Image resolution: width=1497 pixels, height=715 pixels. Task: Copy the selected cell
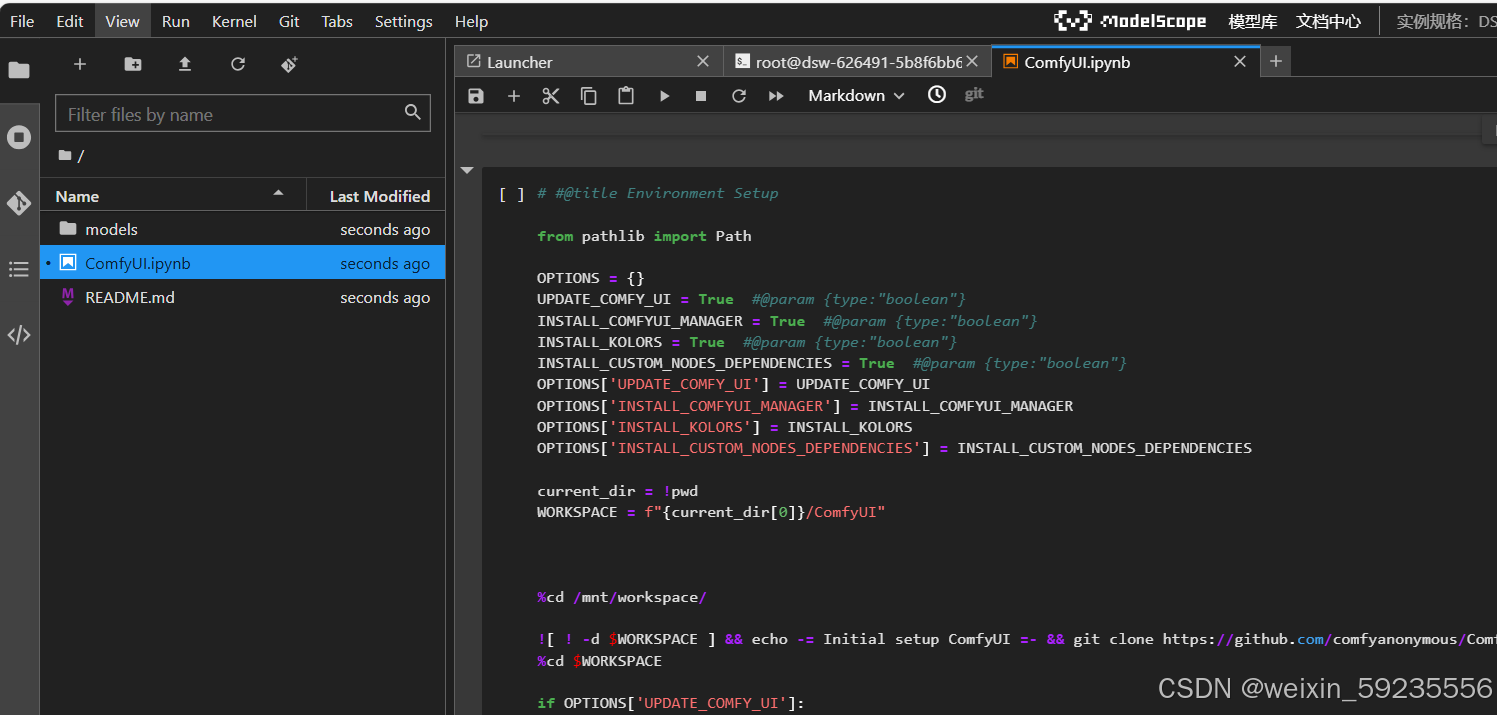click(589, 96)
